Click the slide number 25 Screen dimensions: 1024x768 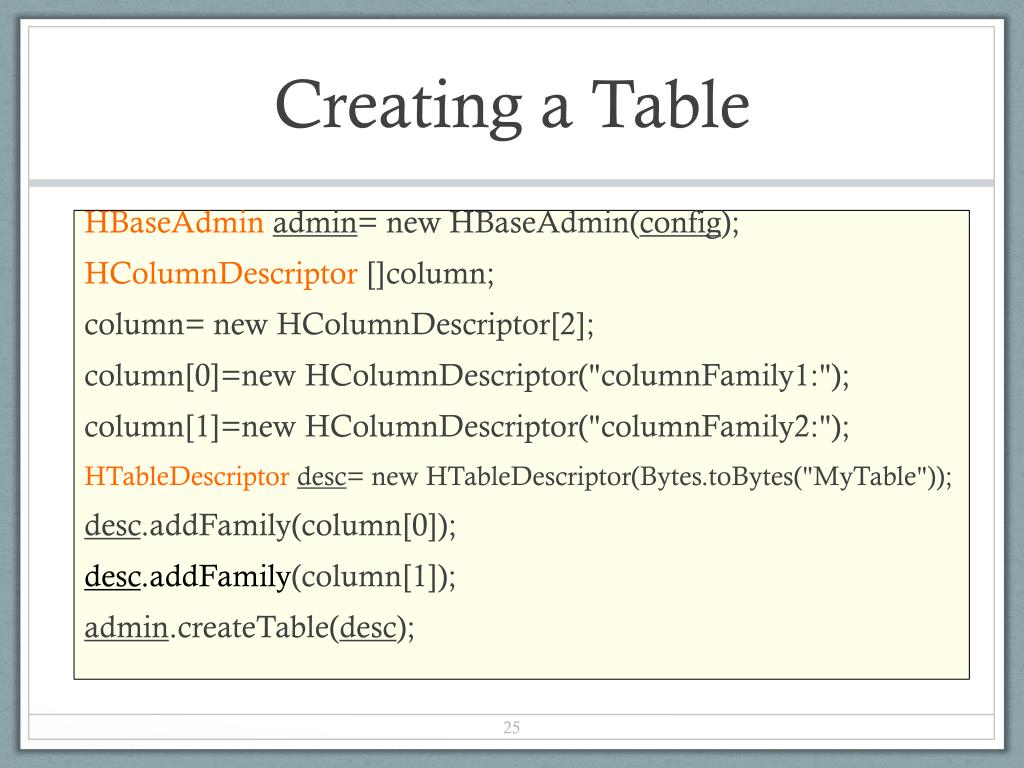click(x=511, y=727)
